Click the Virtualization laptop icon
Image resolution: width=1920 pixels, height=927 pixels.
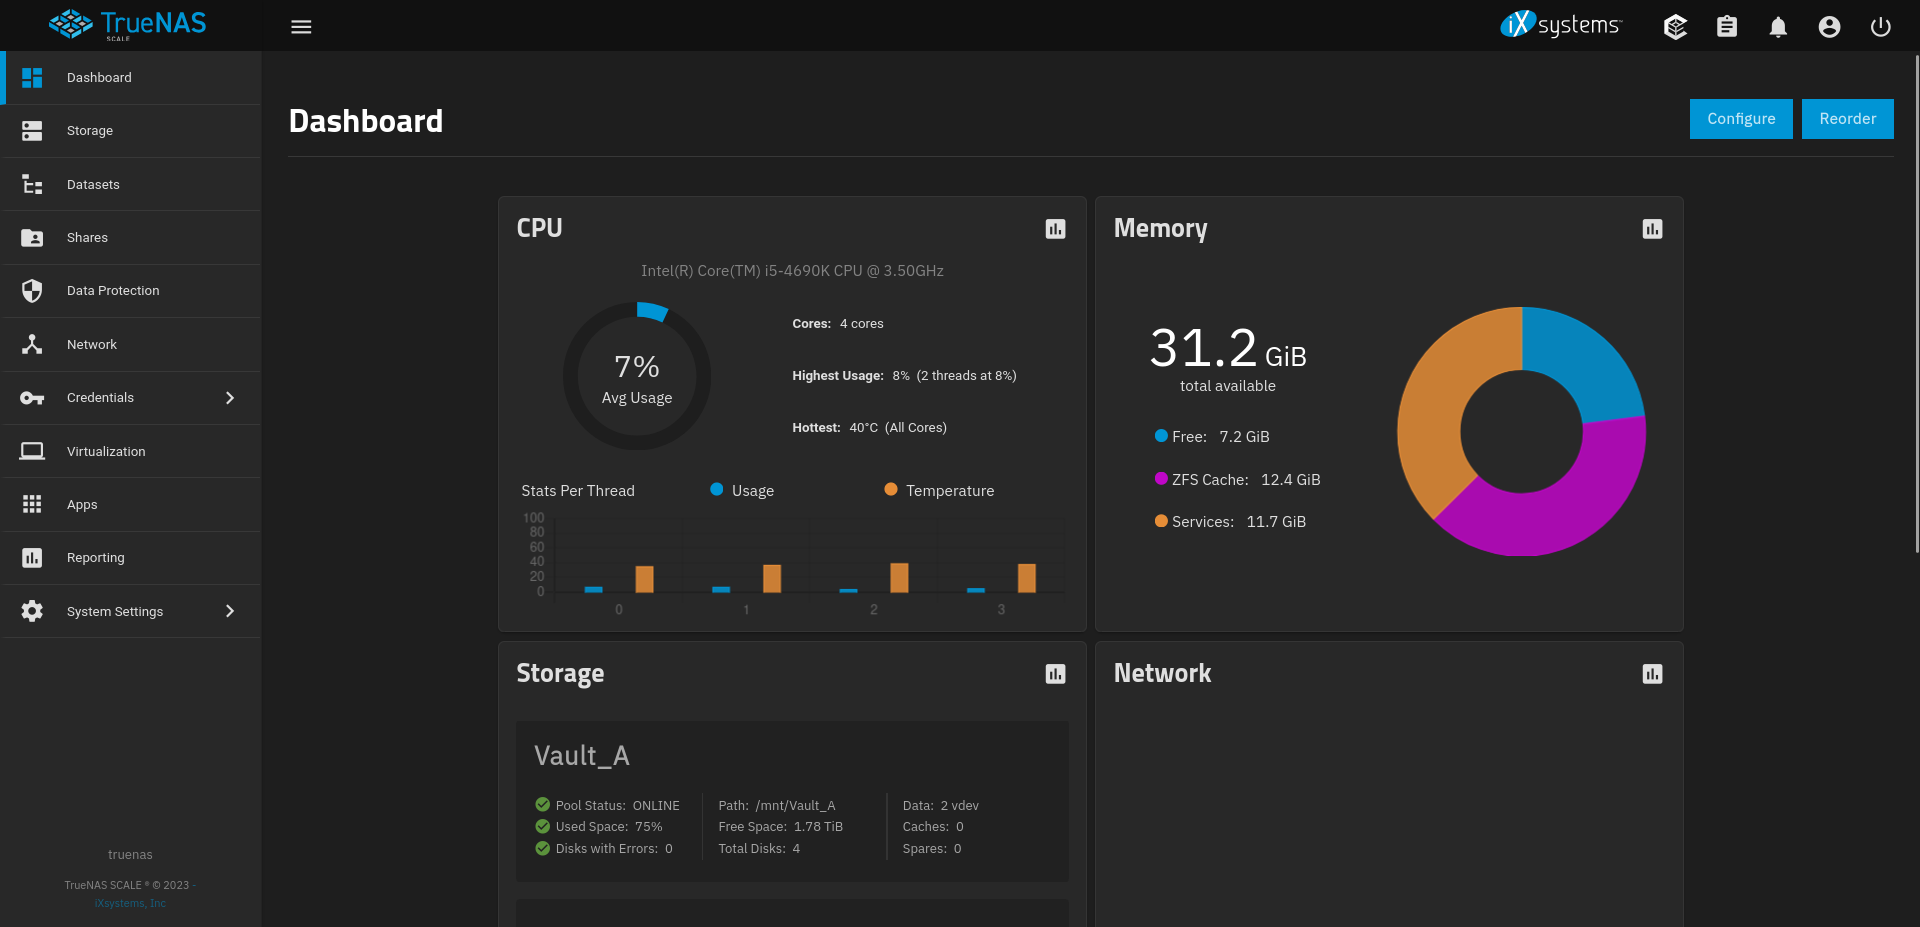(32, 451)
